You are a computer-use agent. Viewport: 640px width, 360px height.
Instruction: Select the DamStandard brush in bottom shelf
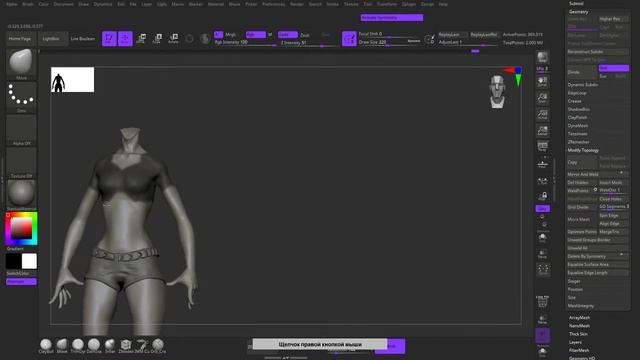click(94, 346)
